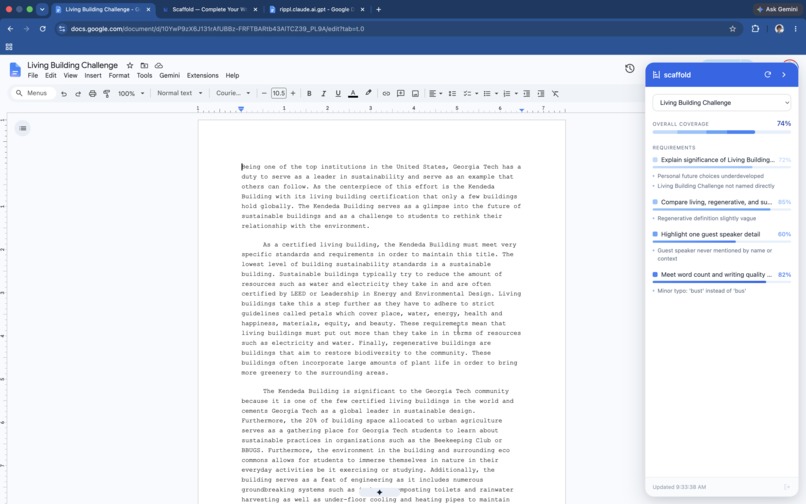
Task: Open the Gemini menu
Action: [170, 76]
